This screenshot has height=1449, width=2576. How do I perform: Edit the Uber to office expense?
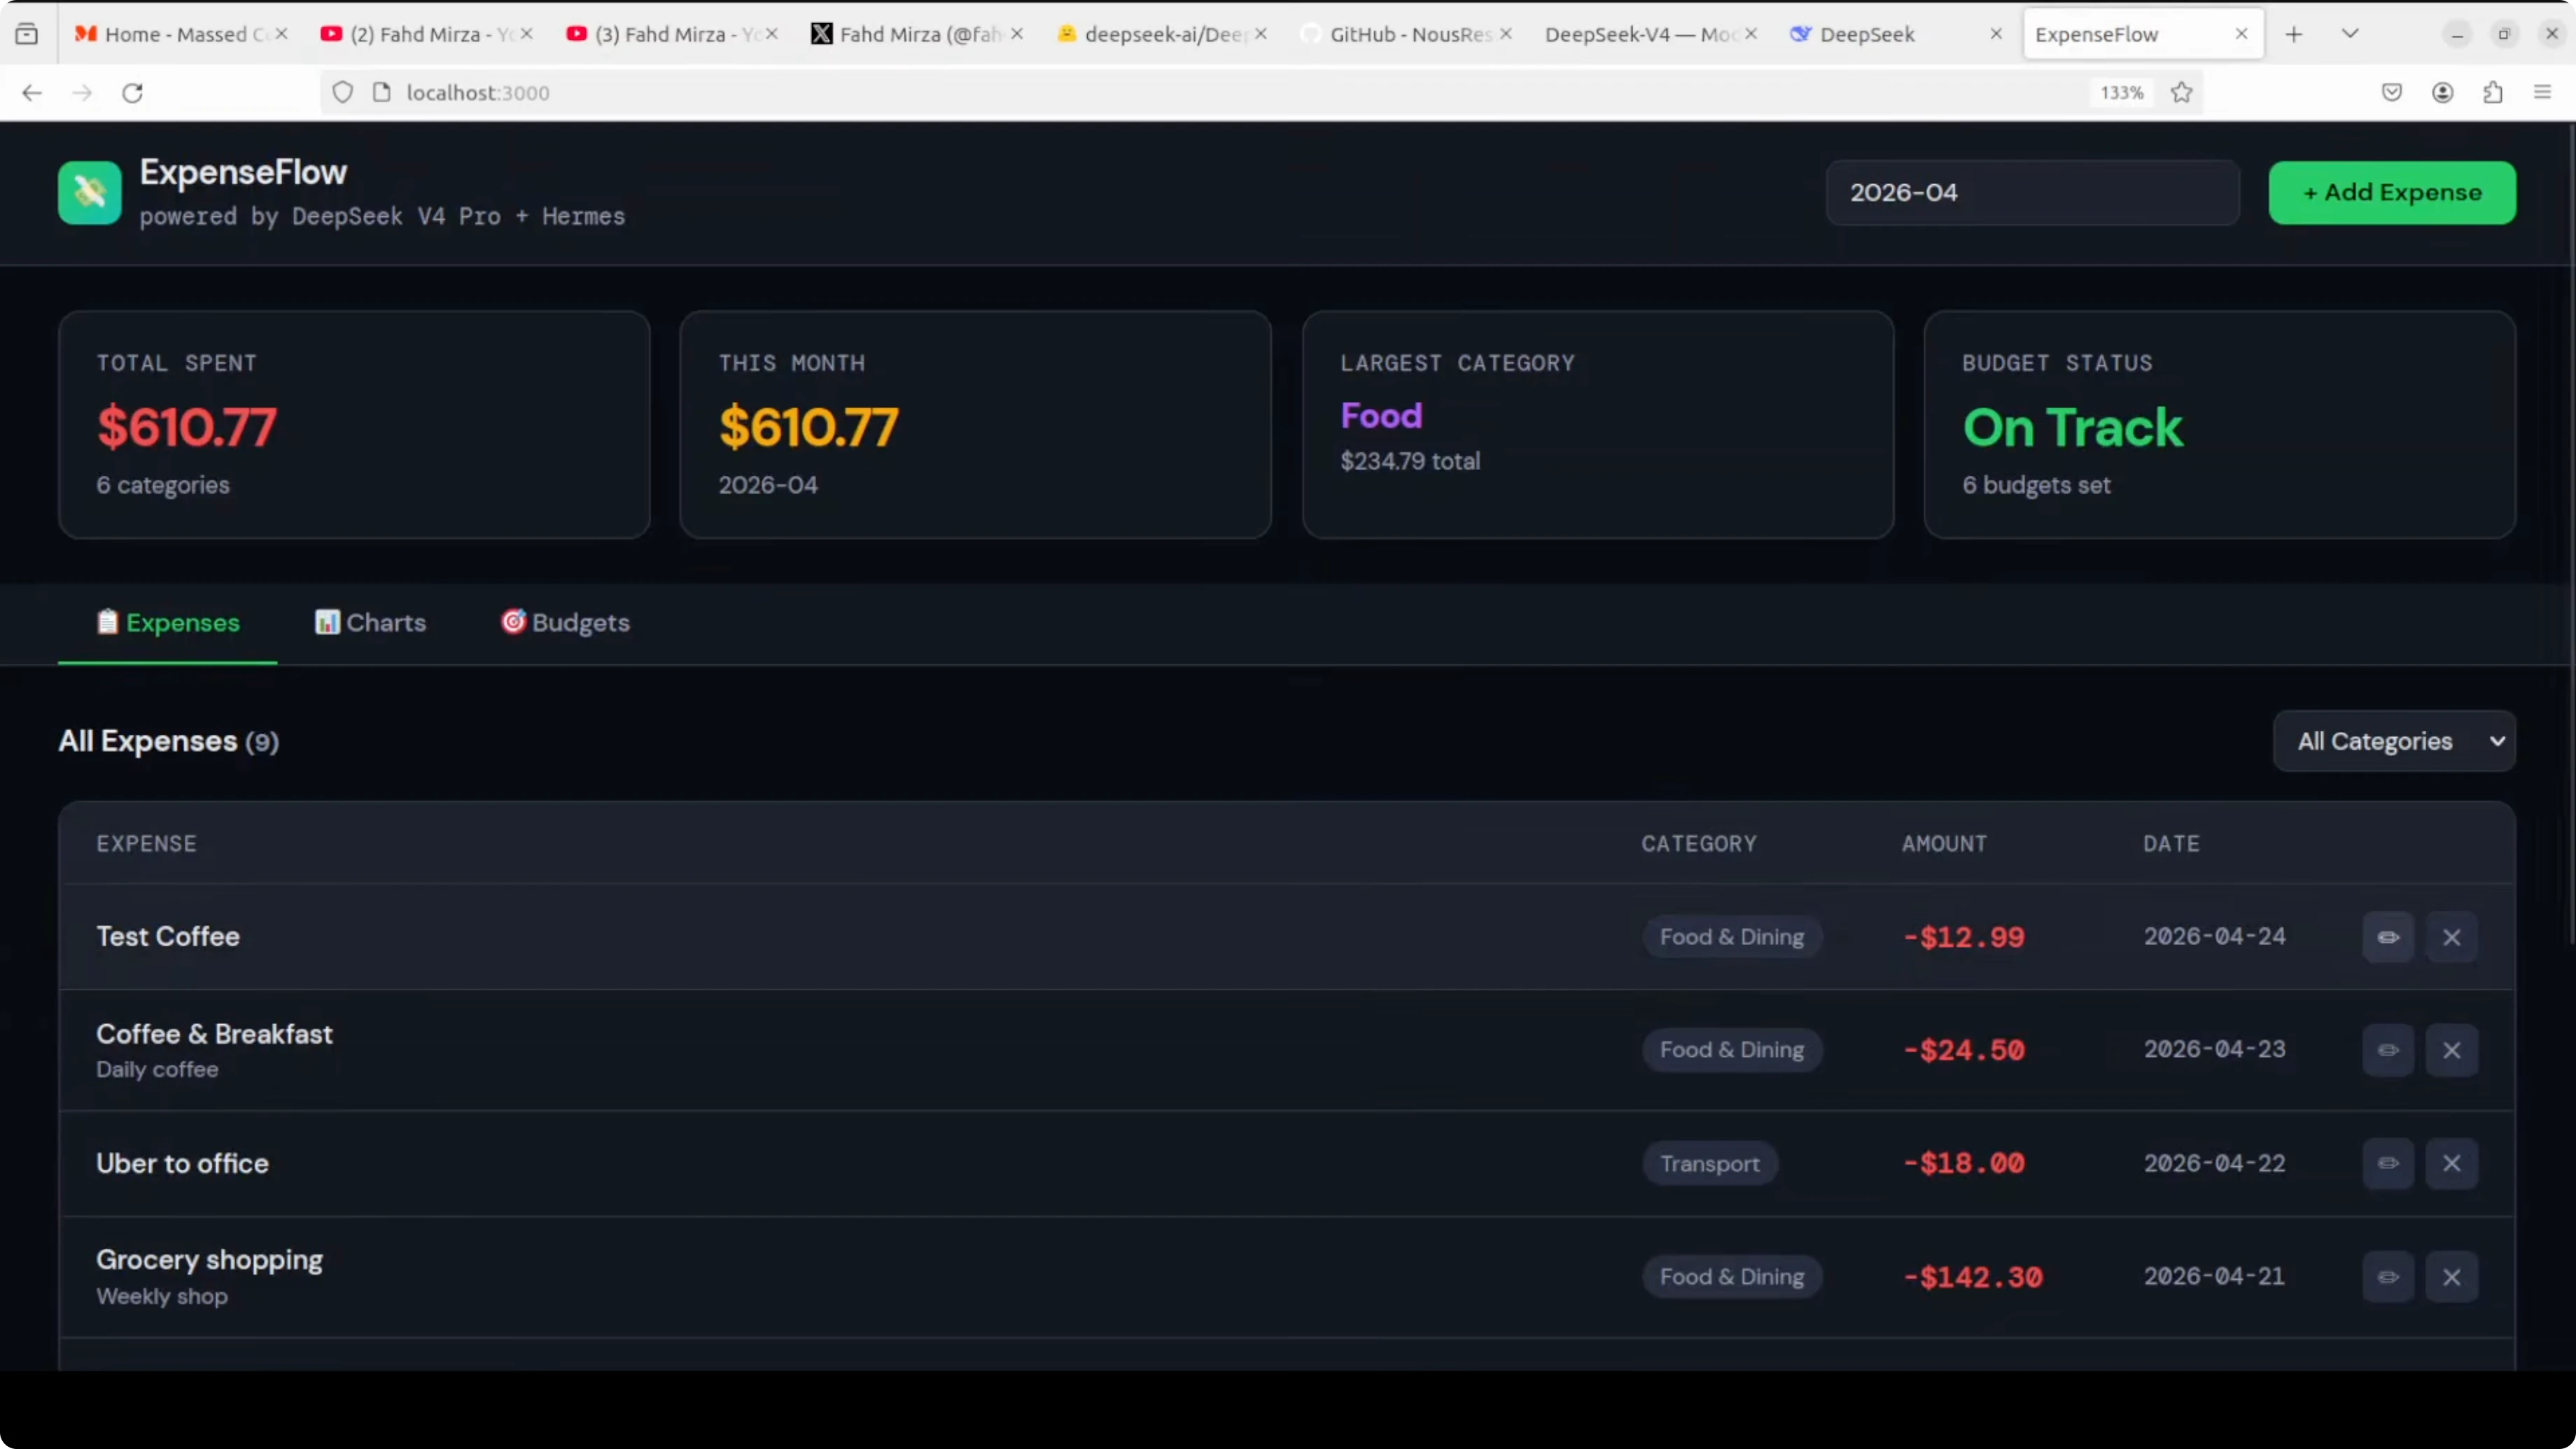click(x=2388, y=1163)
